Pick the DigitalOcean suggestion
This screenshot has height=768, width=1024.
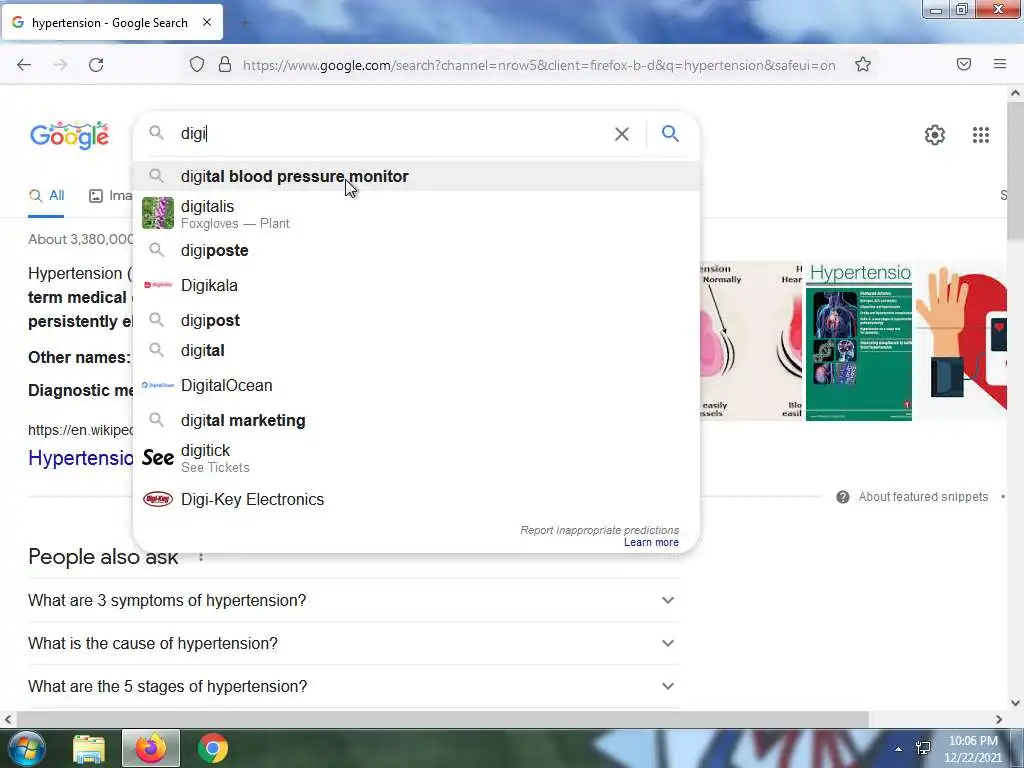coord(416,385)
